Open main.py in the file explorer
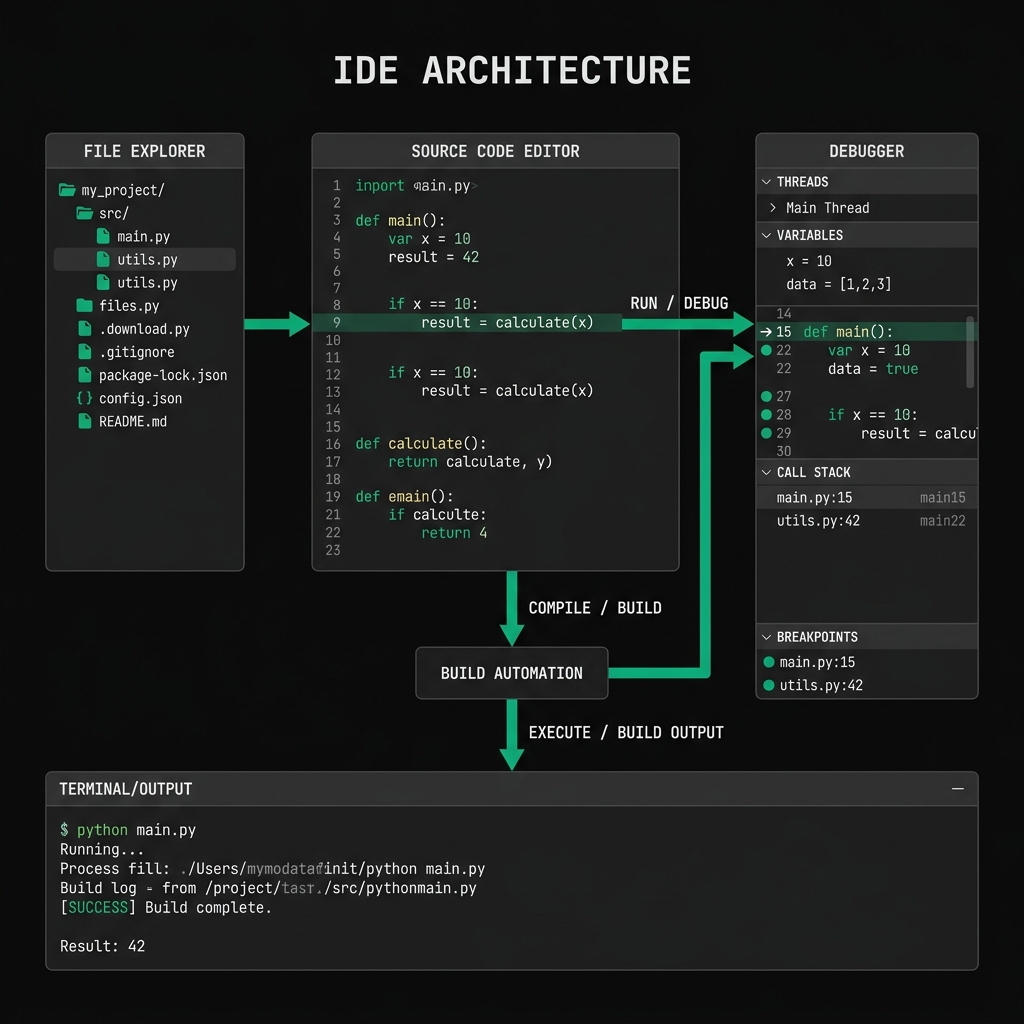Viewport: 1024px width, 1024px height. pyautogui.click(x=144, y=236)
